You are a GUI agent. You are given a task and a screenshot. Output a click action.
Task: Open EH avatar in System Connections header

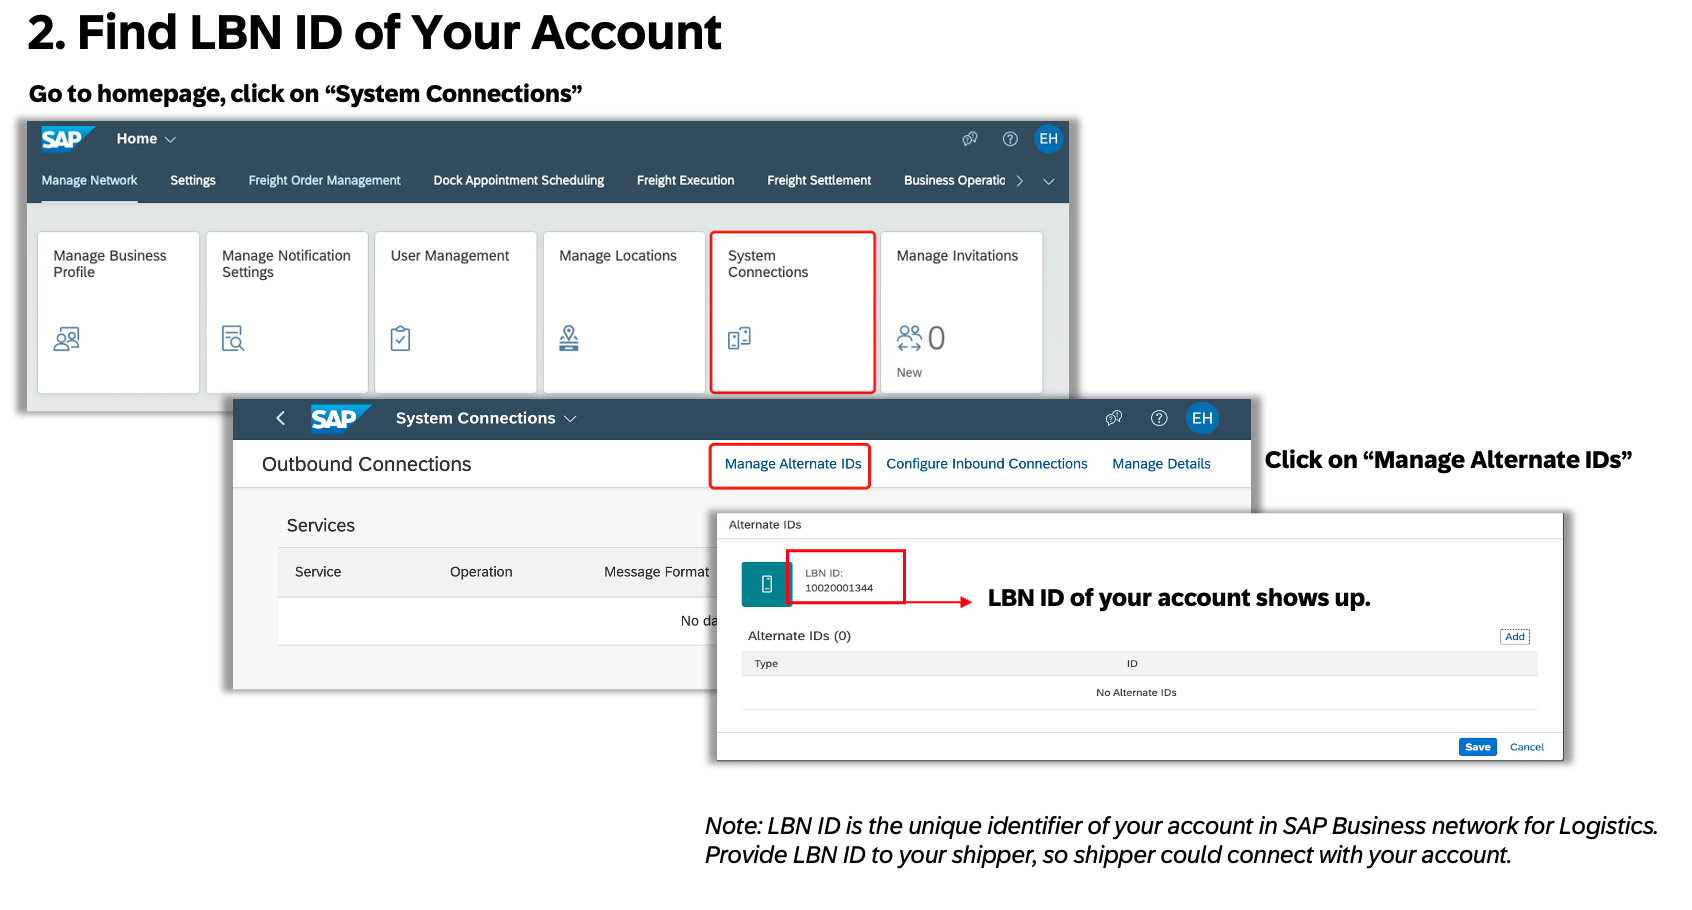(1202, 418)
